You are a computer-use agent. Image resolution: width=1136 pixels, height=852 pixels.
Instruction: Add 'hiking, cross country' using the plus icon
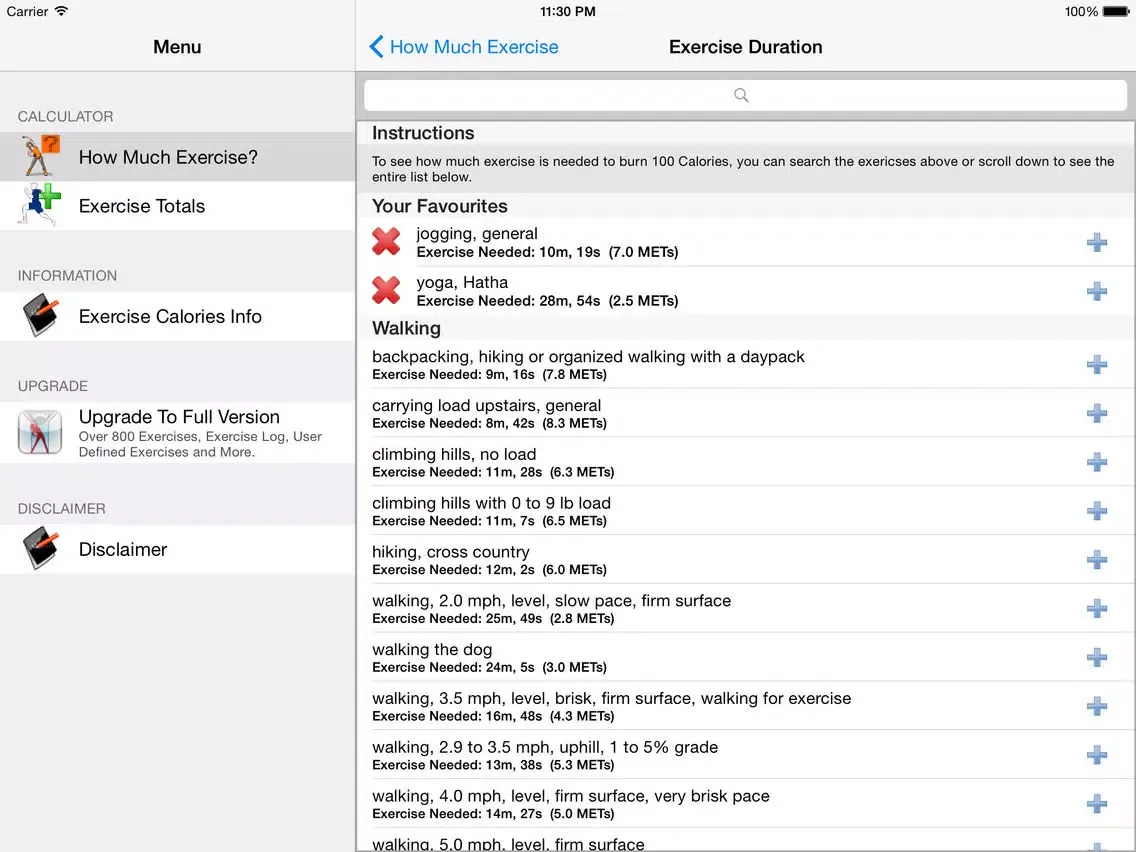[1097, 559]
